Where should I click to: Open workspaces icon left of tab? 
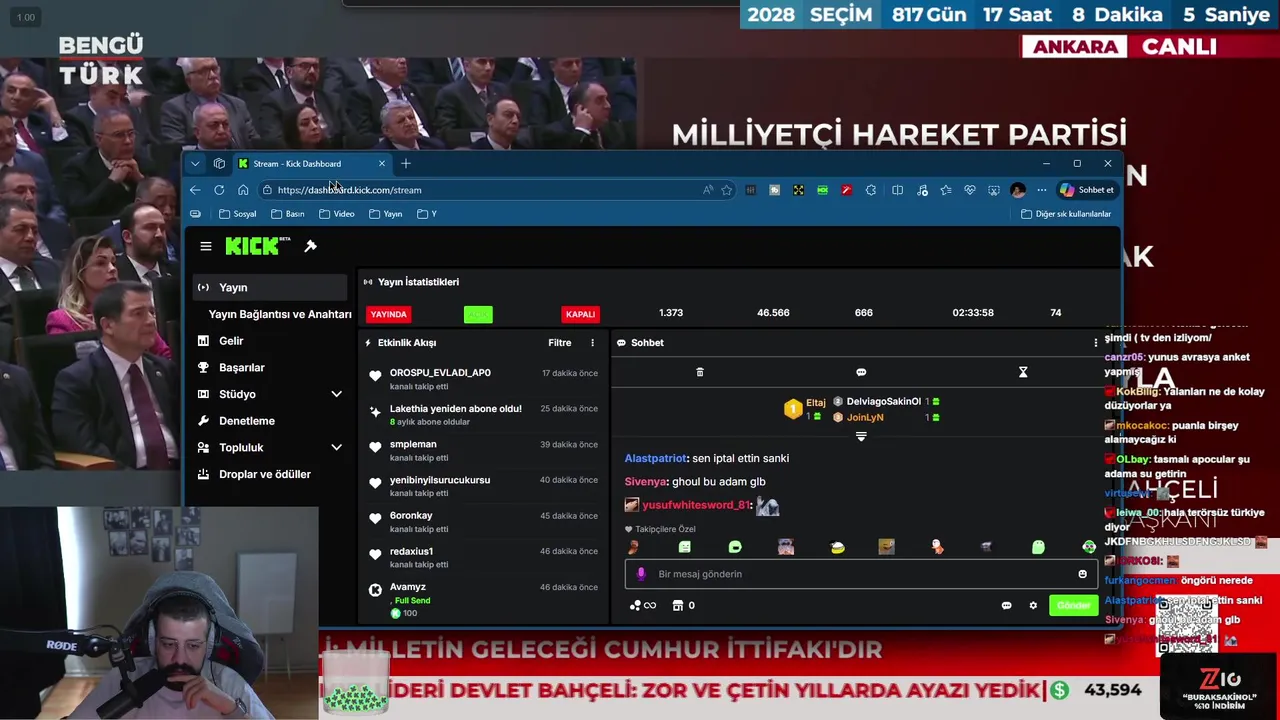tap(219, 164)
